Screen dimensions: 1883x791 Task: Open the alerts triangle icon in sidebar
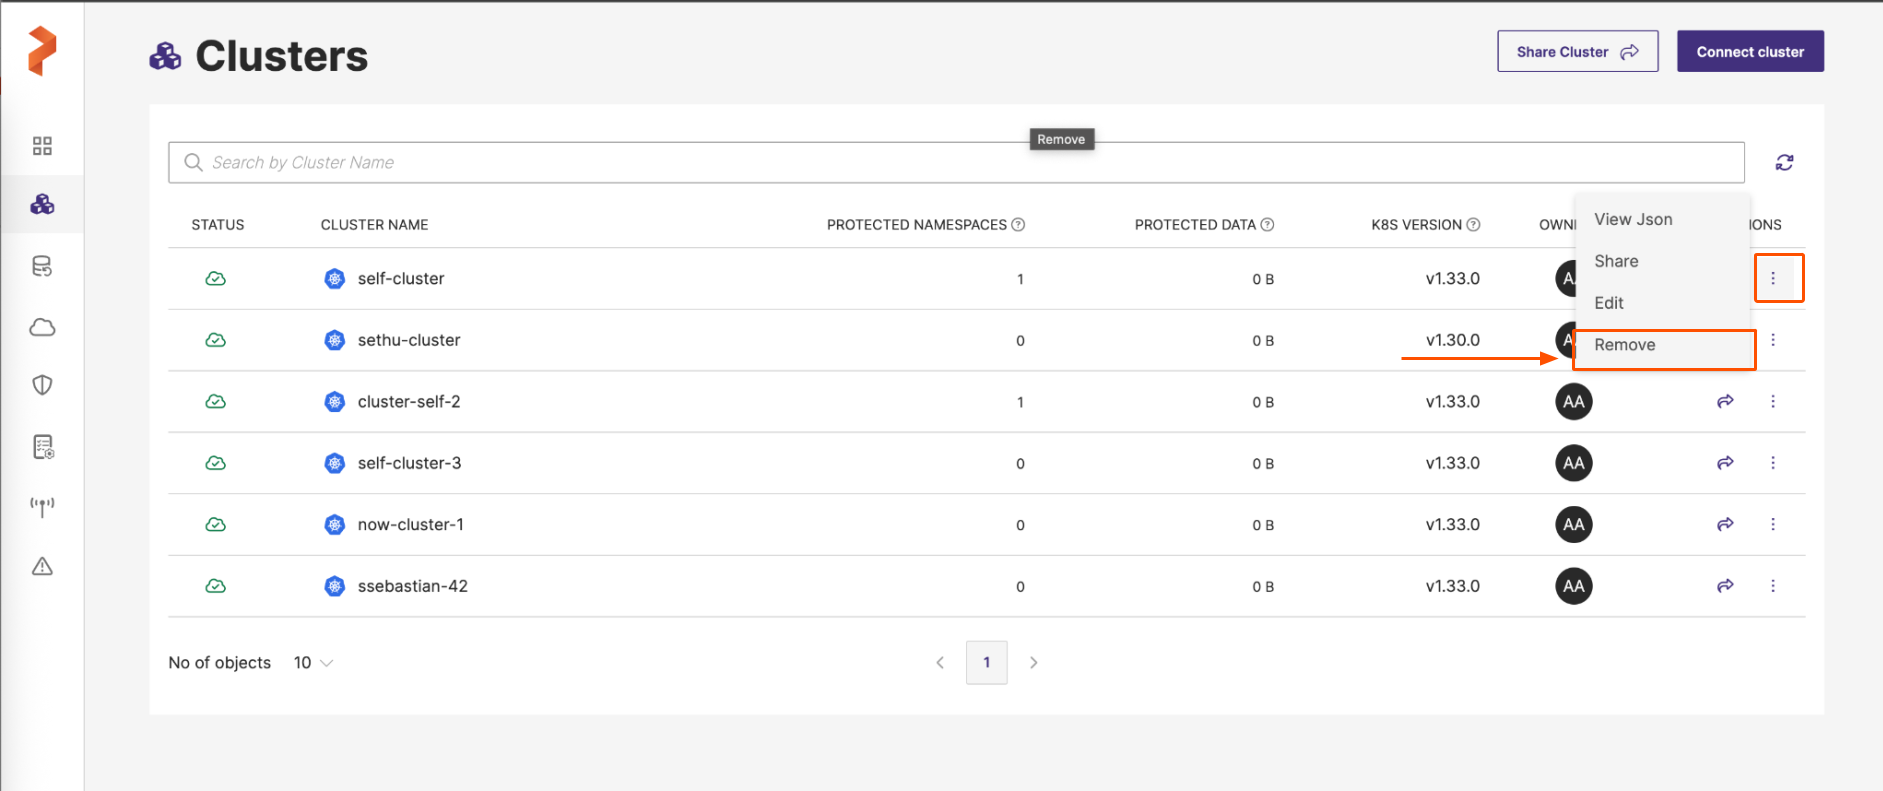(x=42, y=567)
